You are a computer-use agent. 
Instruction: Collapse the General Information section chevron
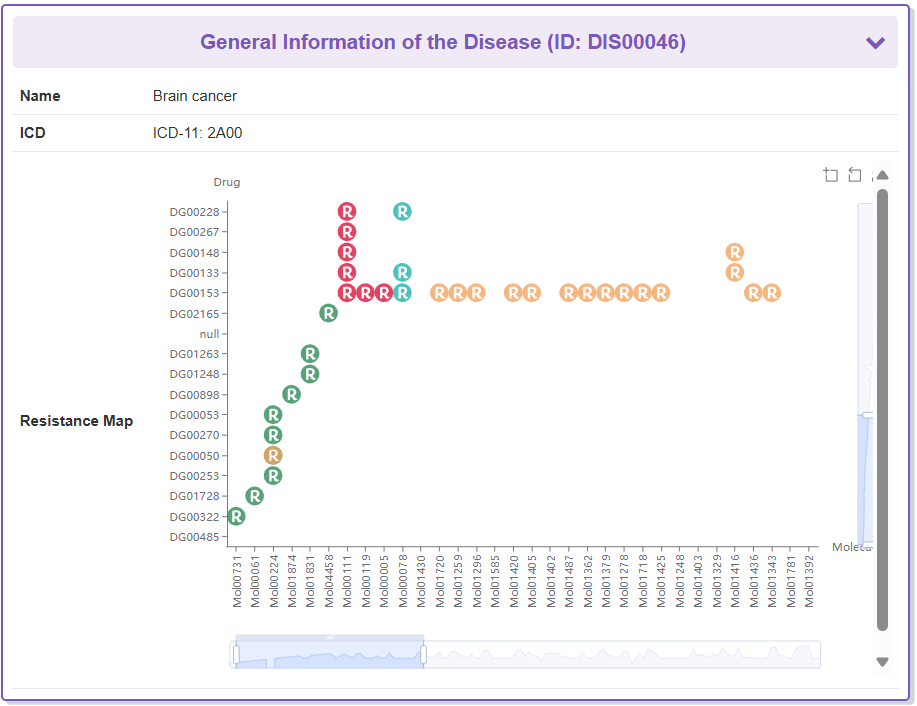point(875,42)
